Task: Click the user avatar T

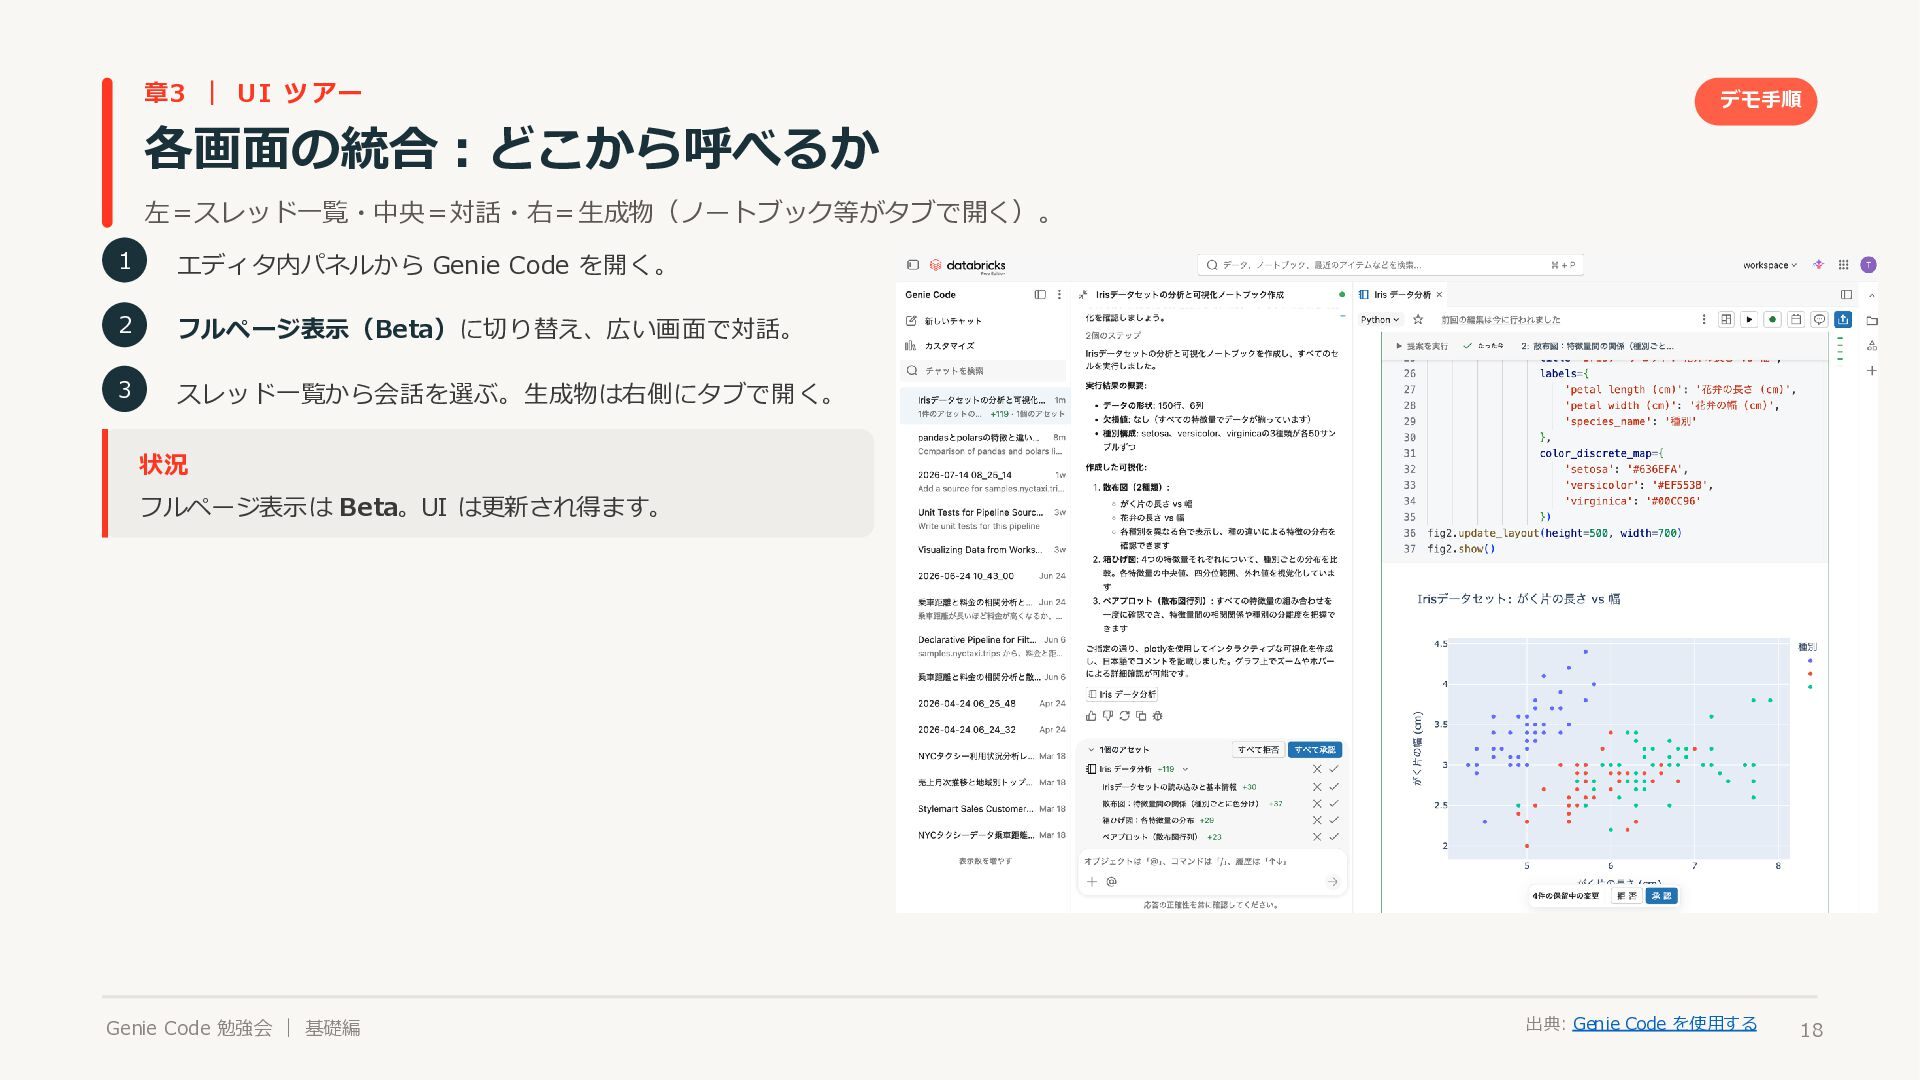Action: pos(1868,265)
